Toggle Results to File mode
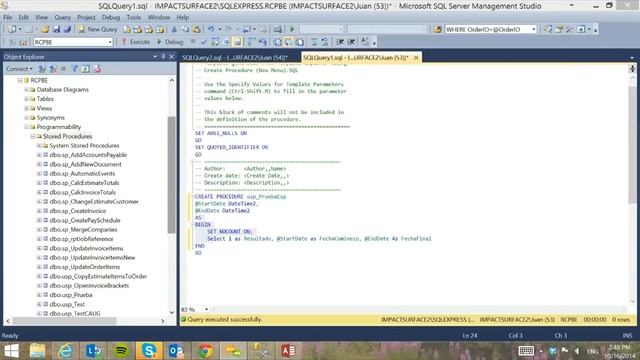This screenshot has width=640, height=360. point(300,42)
